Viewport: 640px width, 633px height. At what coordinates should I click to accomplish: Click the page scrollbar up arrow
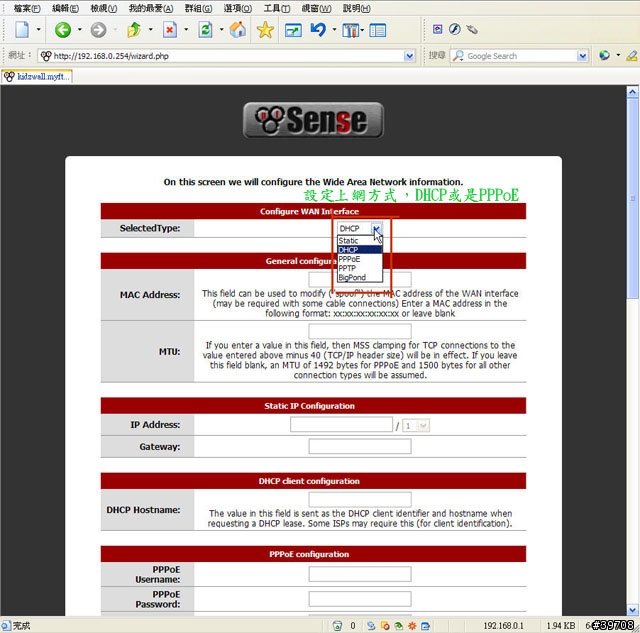click(x=632, y=91)
